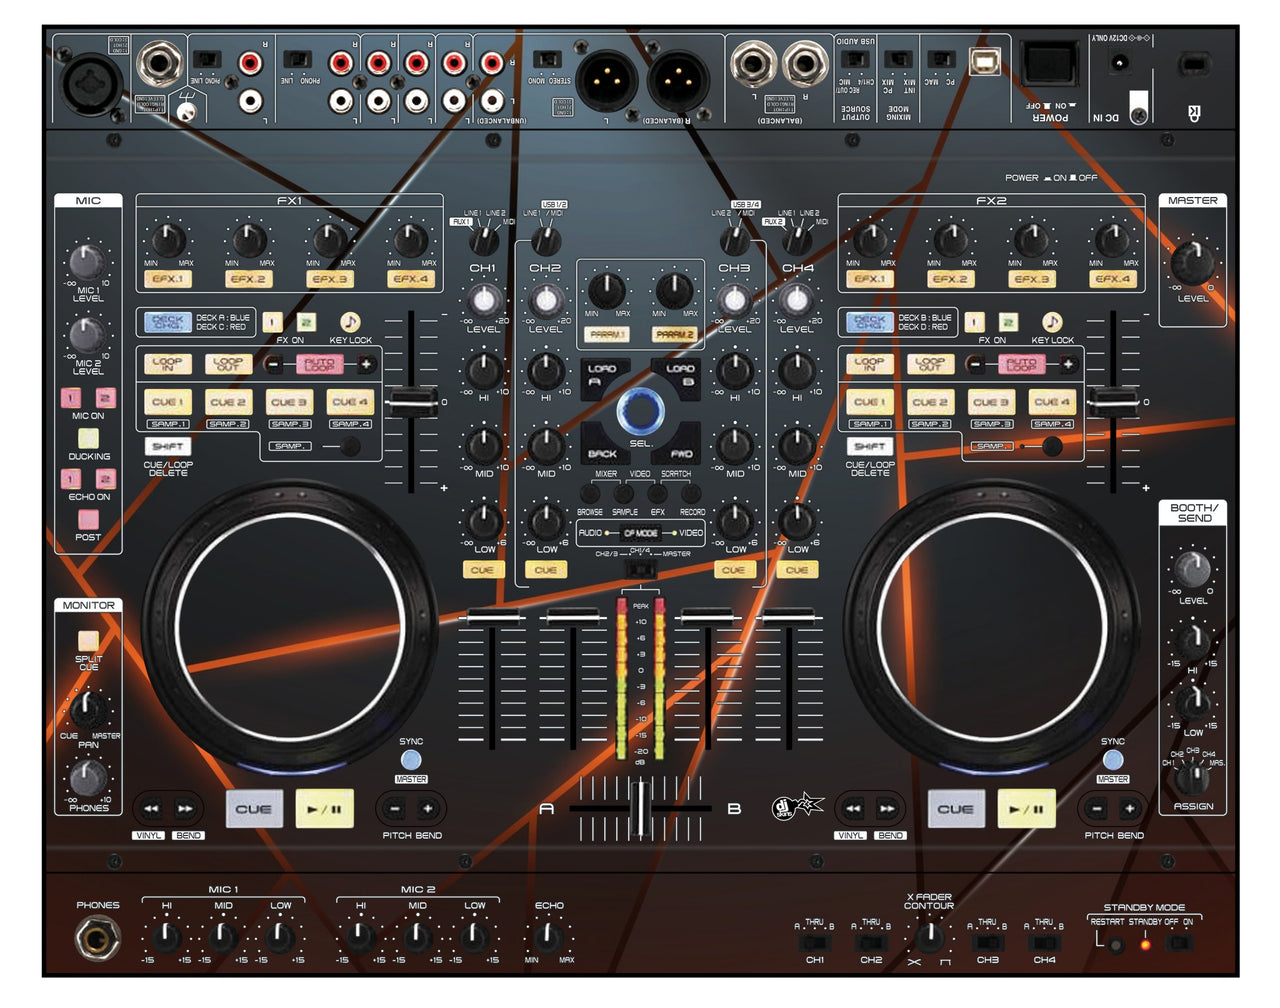Enable MIC ON 1 in the MIC section
This screenshot has height=1008, width=1280.
click(x=70, y=398)
